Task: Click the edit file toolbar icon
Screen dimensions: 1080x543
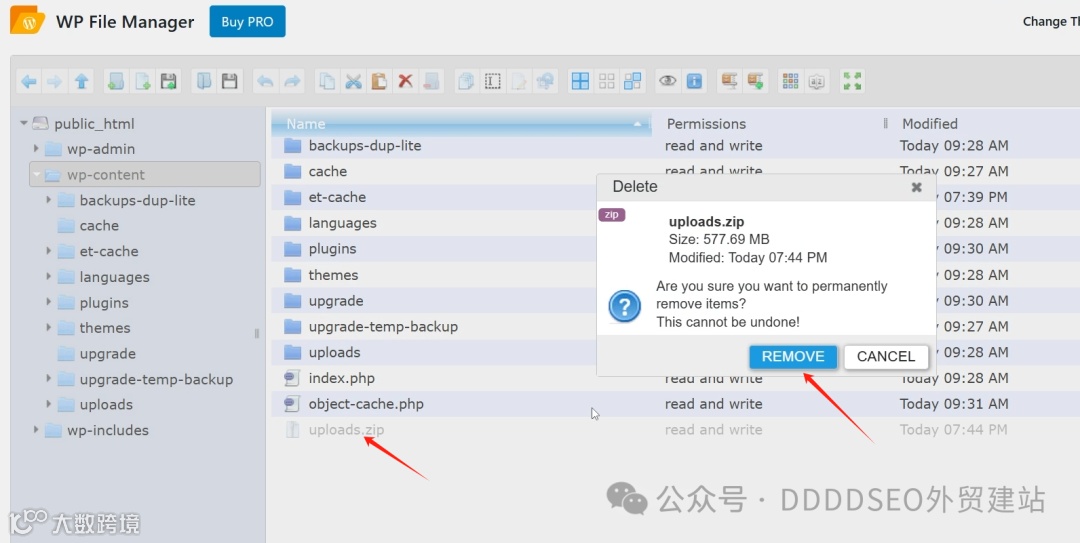Action: (519, 81)
